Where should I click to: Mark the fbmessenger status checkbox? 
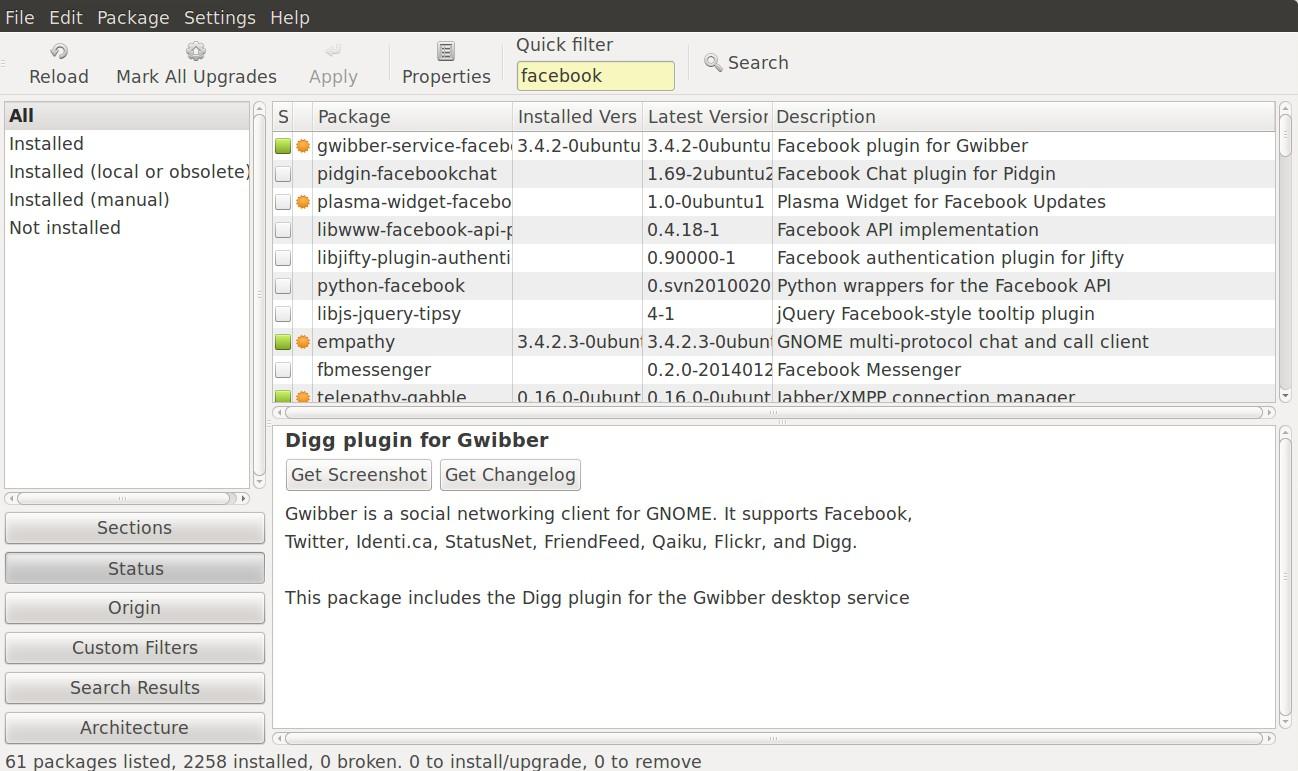[284, 370]
